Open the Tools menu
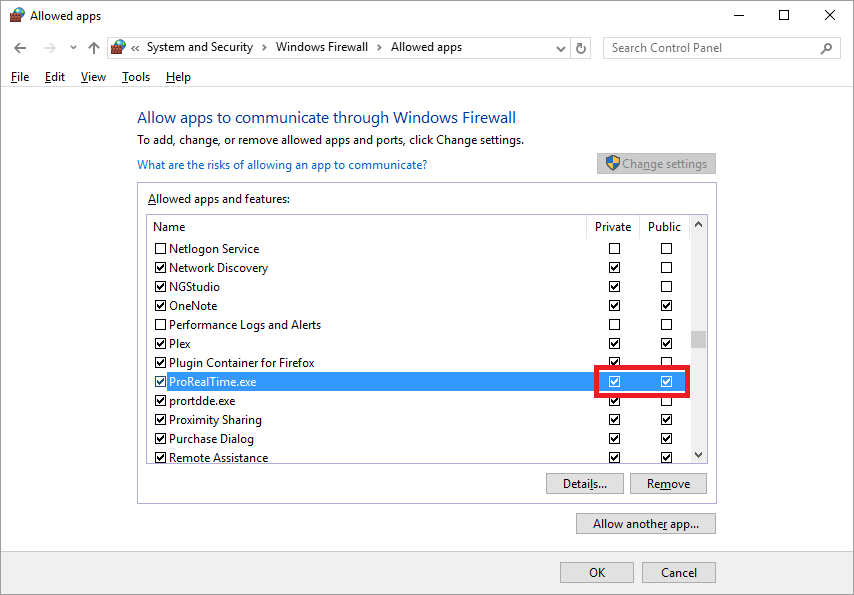Image resolution: width=854 pixels, height=595 pixels. [x=135, y=76]
